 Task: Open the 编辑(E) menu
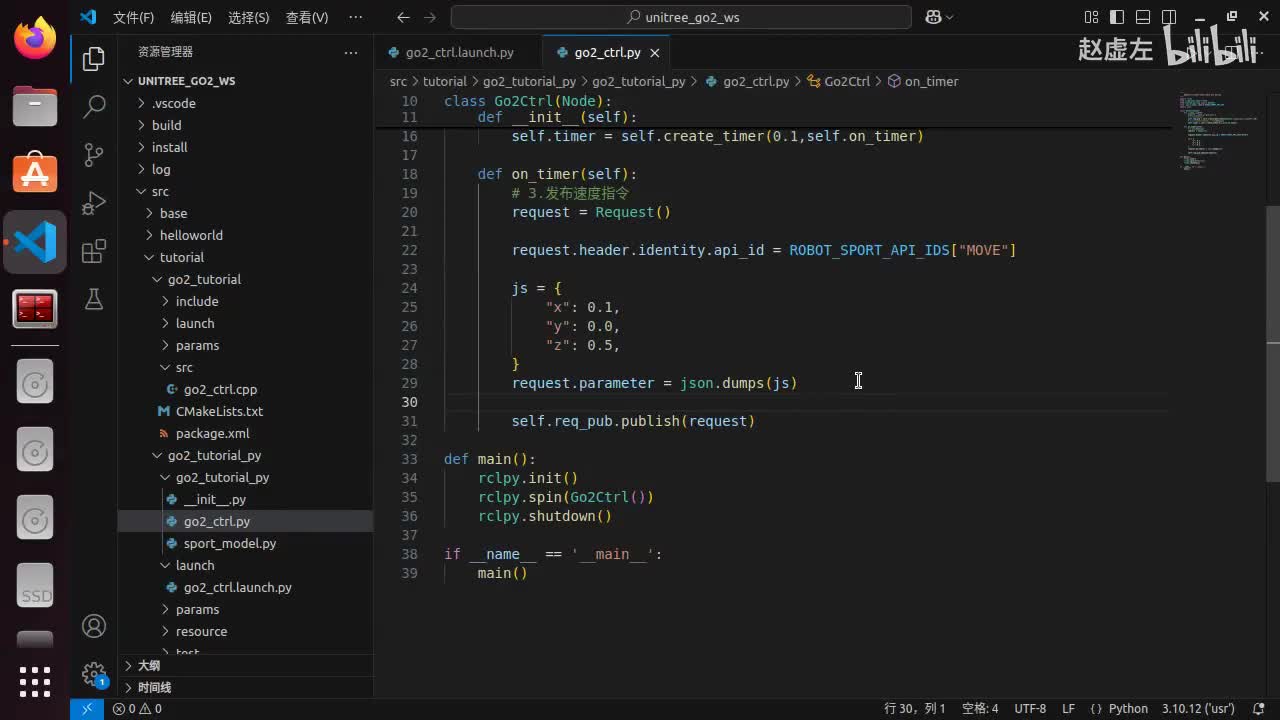(x=191, y=17)
